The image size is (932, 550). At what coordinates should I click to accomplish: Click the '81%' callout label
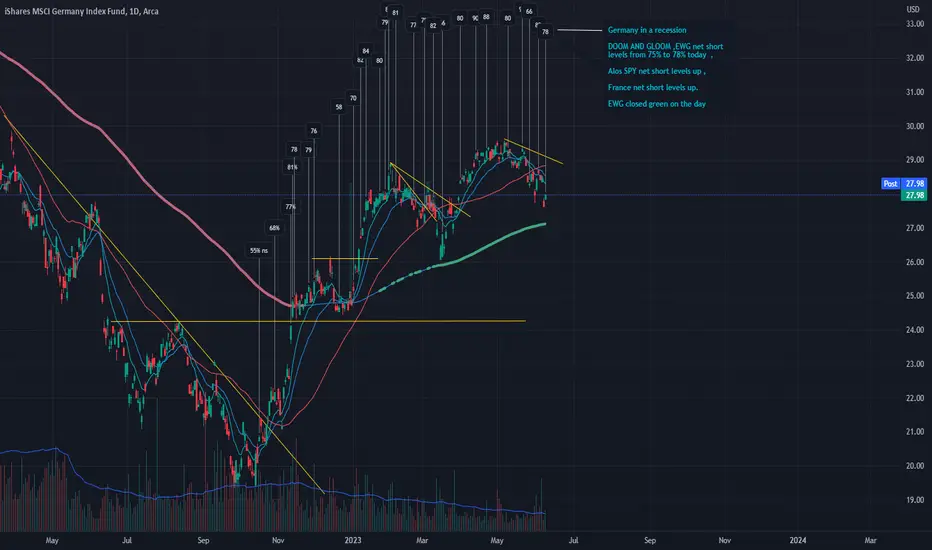coord(292,167)
